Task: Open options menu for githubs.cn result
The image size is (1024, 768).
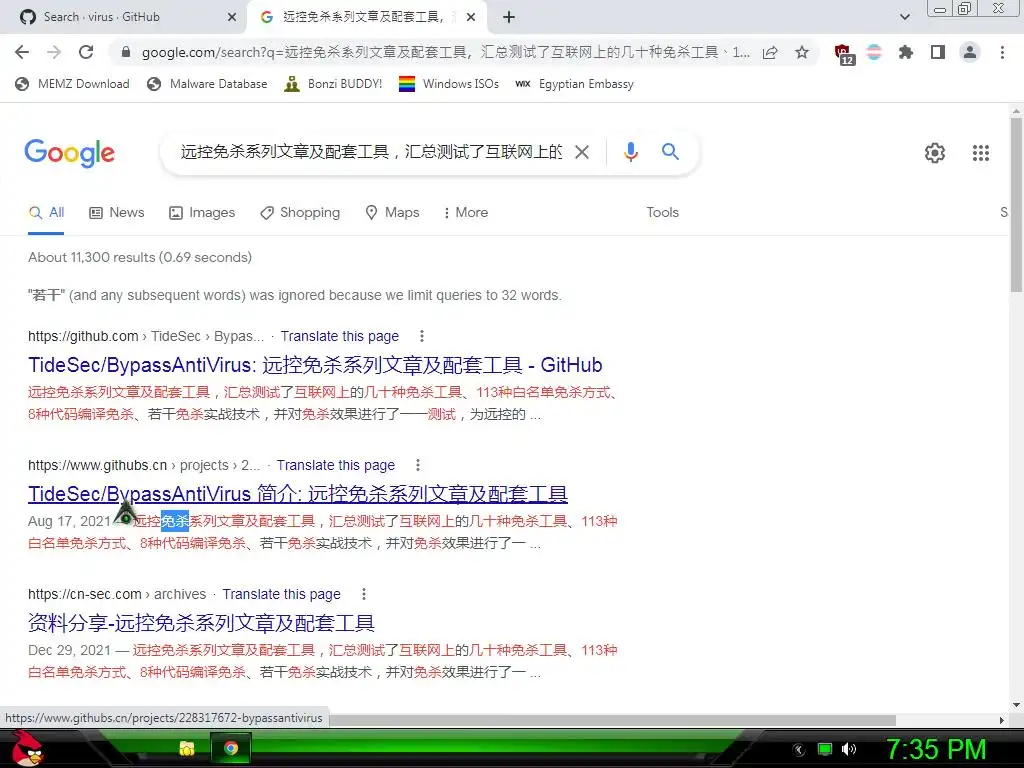Action: tap(418, 465)
